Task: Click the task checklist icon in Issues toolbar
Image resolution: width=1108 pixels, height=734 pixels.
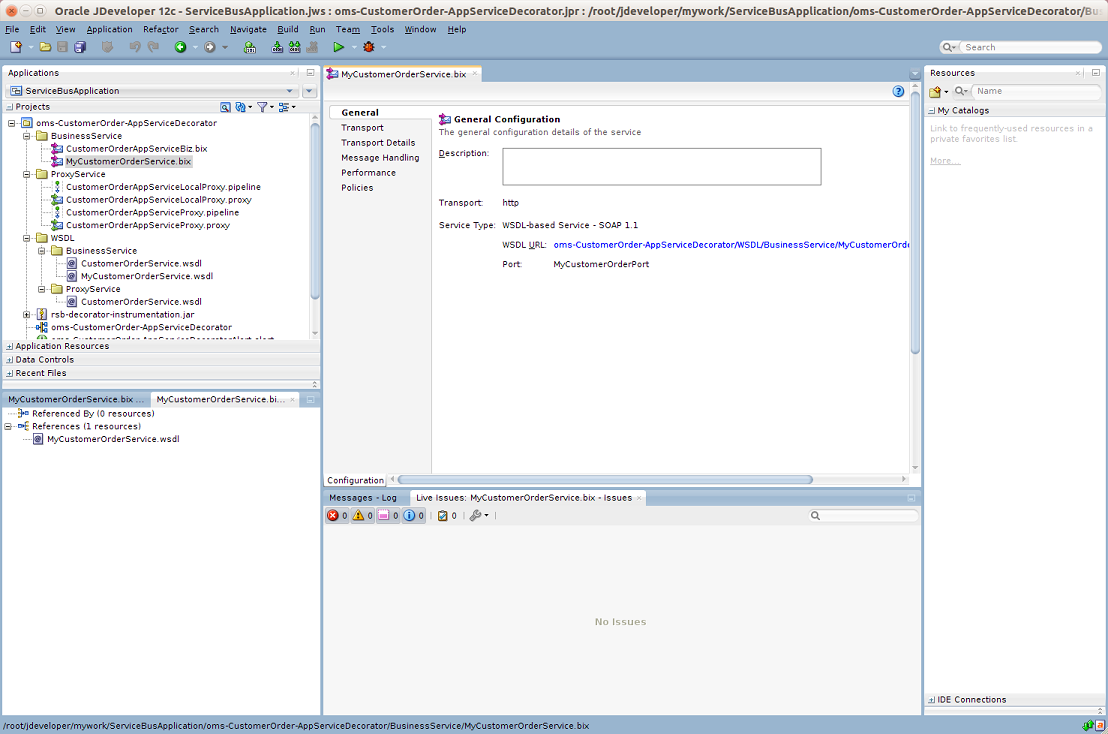Action: pos(442,516)
